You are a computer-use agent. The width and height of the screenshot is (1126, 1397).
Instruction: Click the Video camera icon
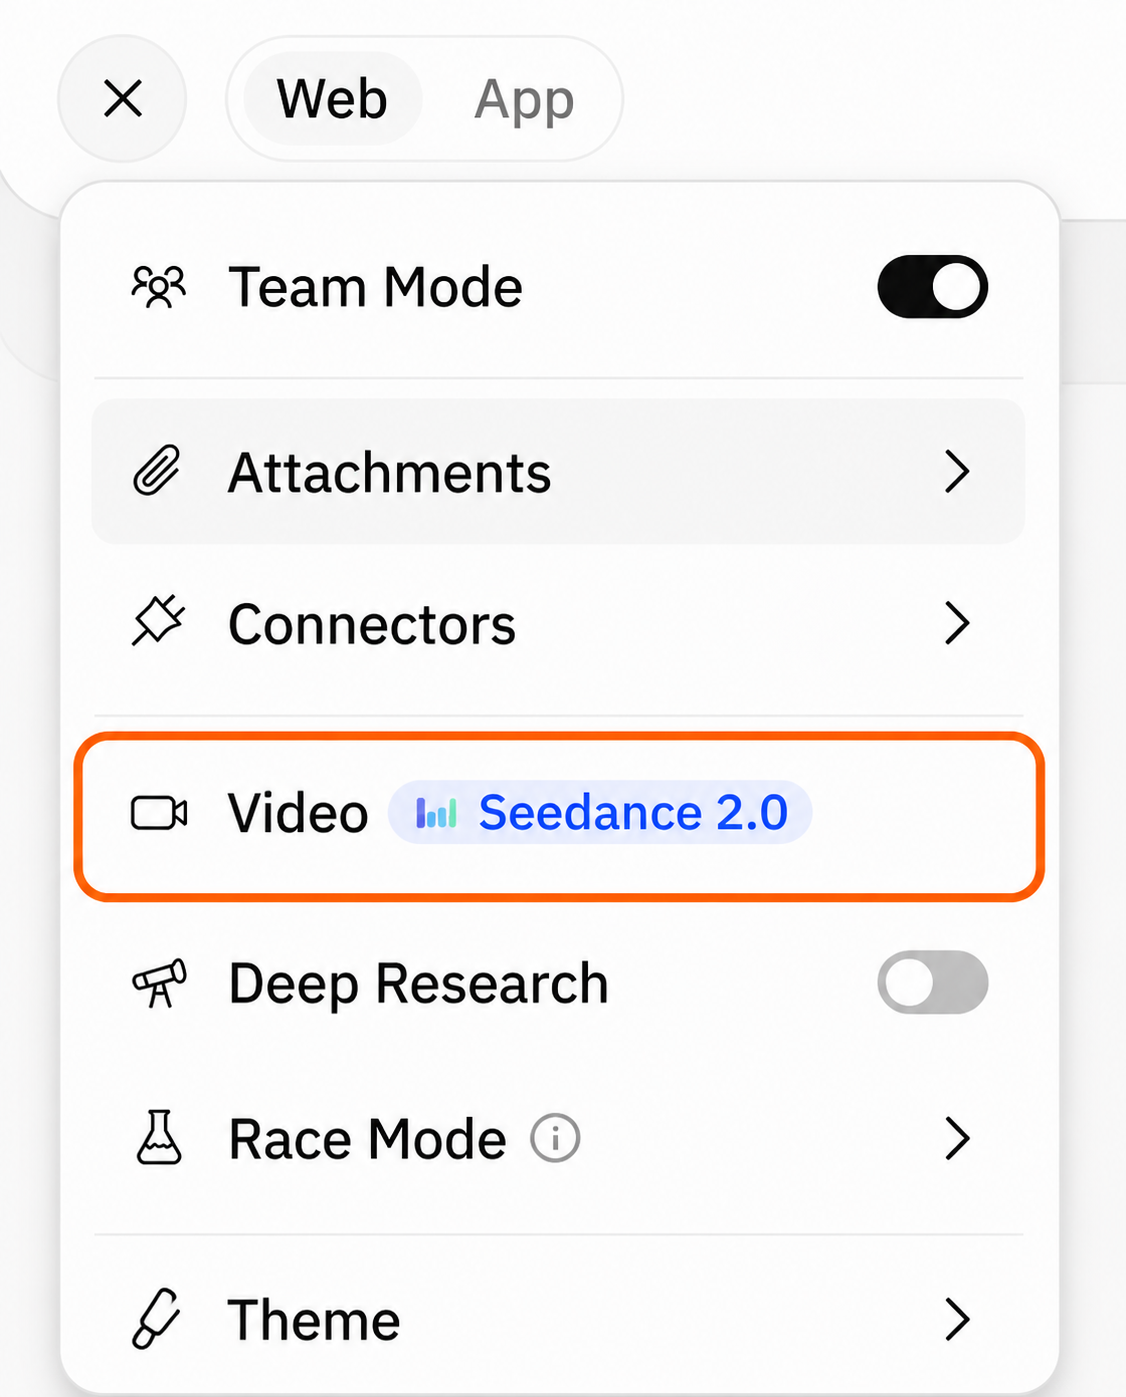pyautogui.click(x=159, y=813)
